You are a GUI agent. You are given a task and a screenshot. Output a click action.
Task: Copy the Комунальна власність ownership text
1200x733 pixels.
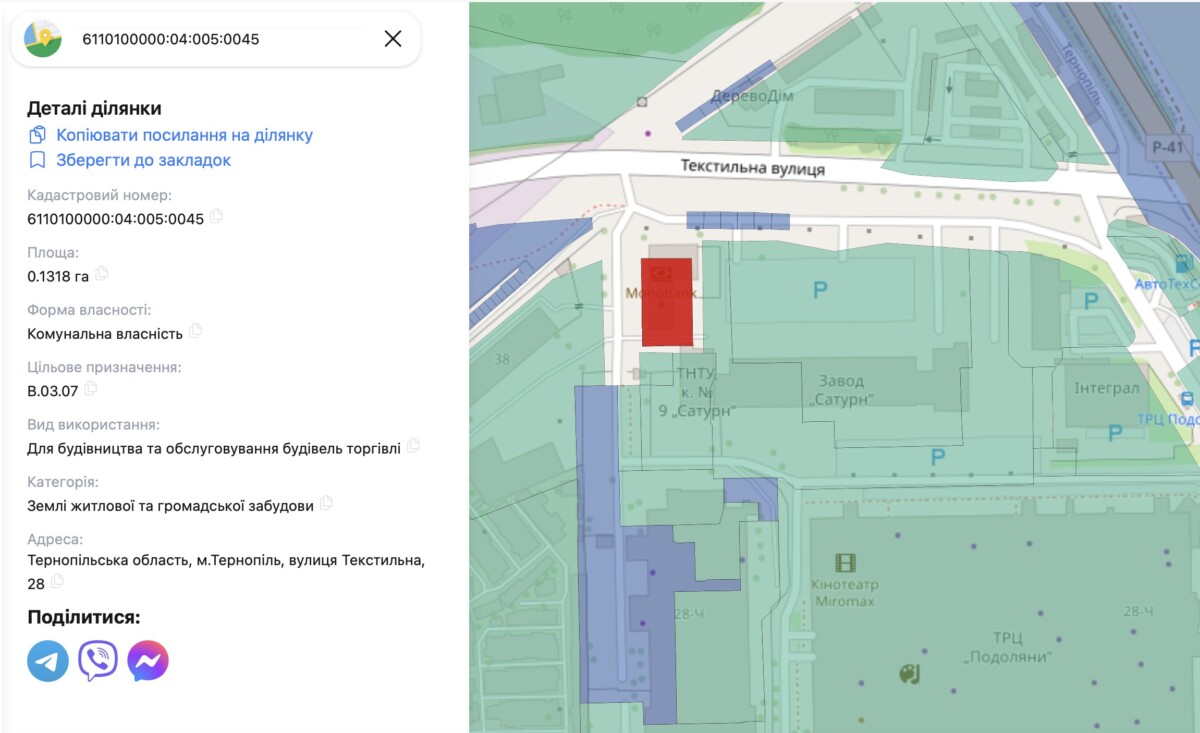tap(196, 331)
